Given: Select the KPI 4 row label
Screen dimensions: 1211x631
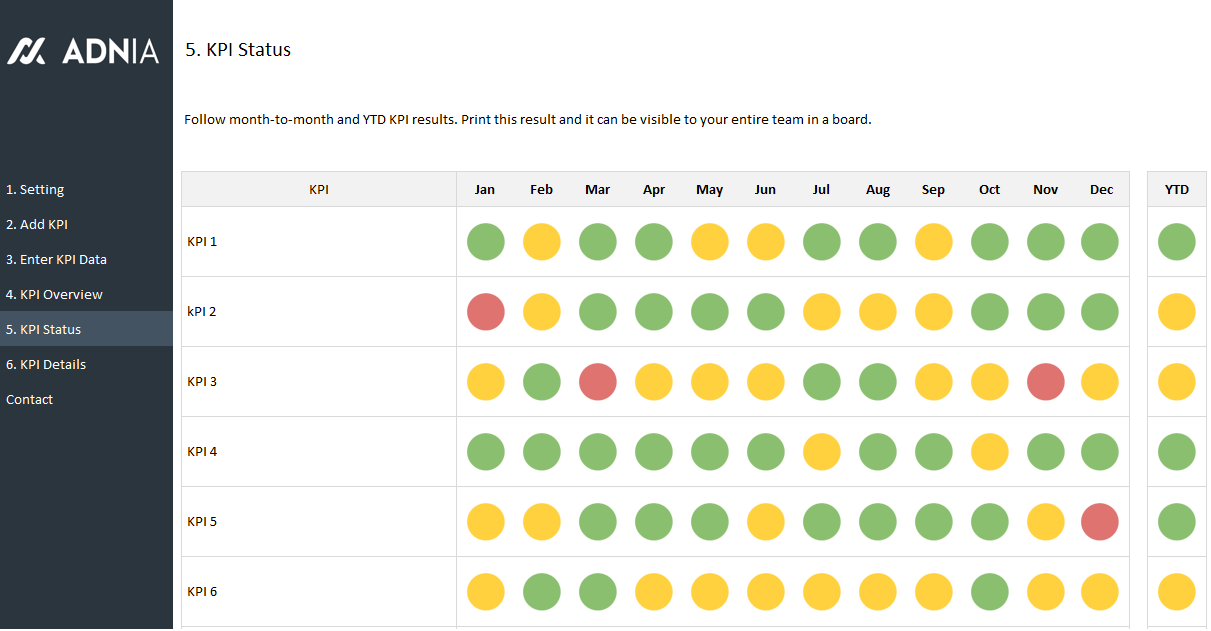Looking at the screenshot, I should point(202,452).
